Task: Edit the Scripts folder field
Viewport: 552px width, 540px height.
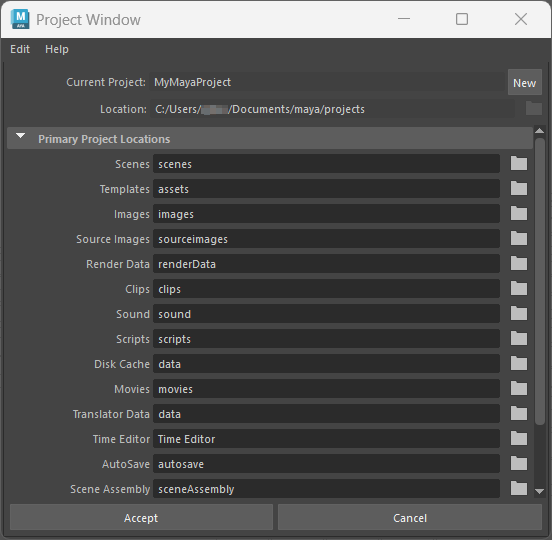Action: pyautogui.click(x=326, y=339)
